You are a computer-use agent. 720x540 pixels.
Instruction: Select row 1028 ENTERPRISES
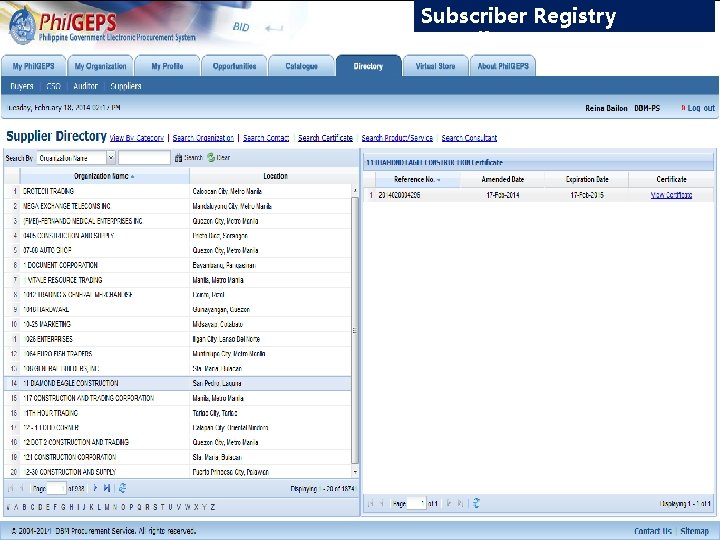177,339
